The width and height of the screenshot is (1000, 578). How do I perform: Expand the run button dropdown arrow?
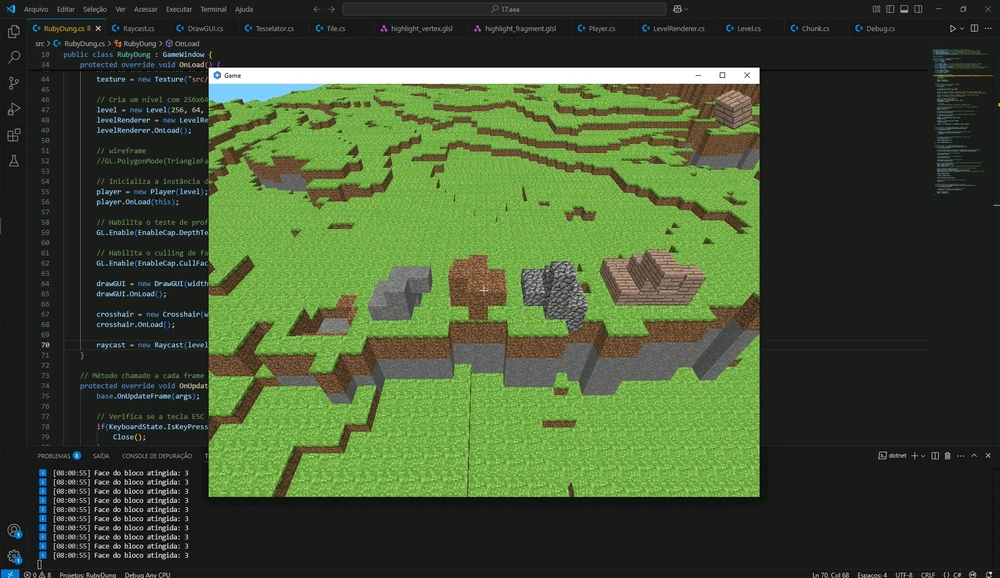coord(962,29)
